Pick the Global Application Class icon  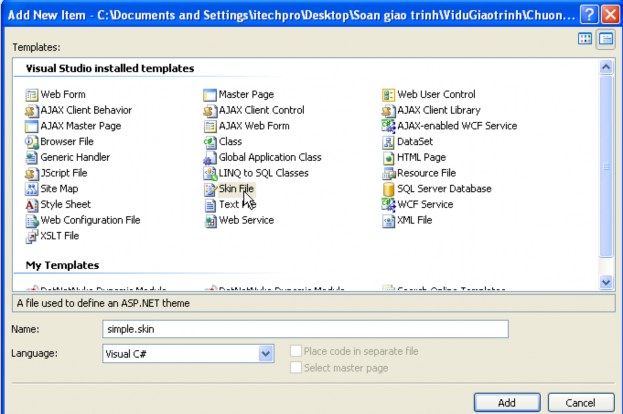pos(210,158)
